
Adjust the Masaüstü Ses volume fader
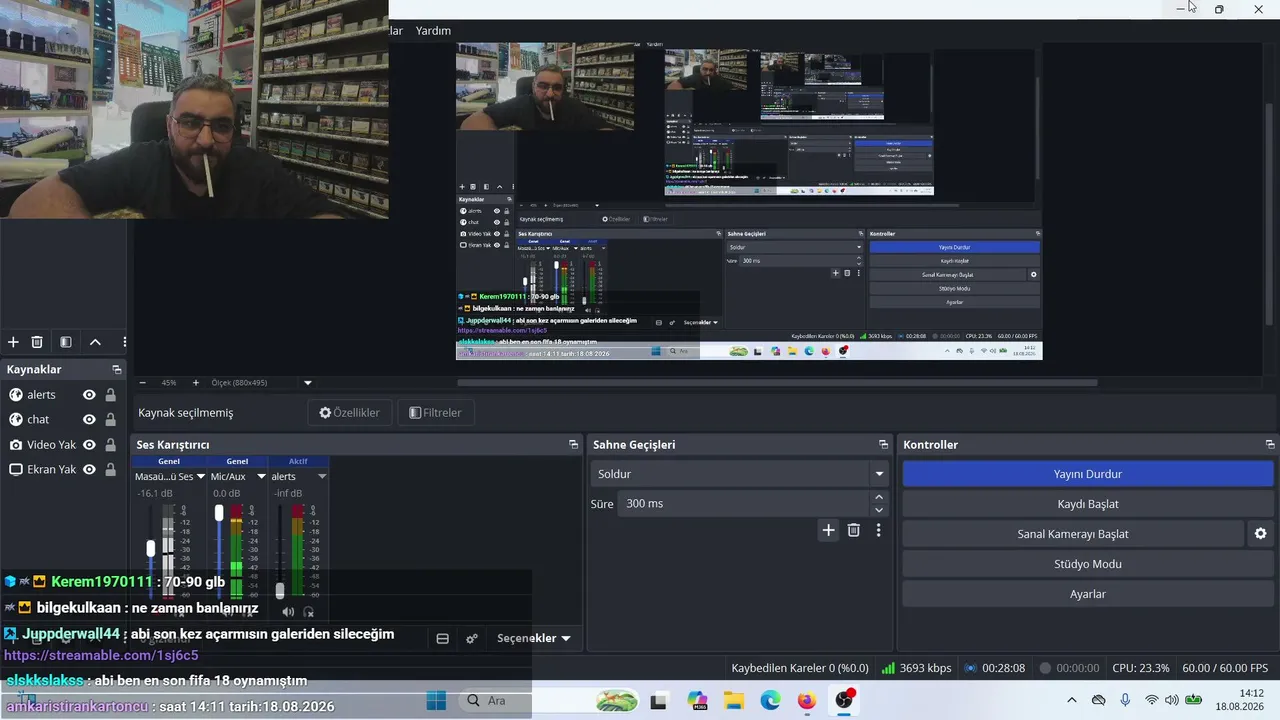(x=151, y=548)
